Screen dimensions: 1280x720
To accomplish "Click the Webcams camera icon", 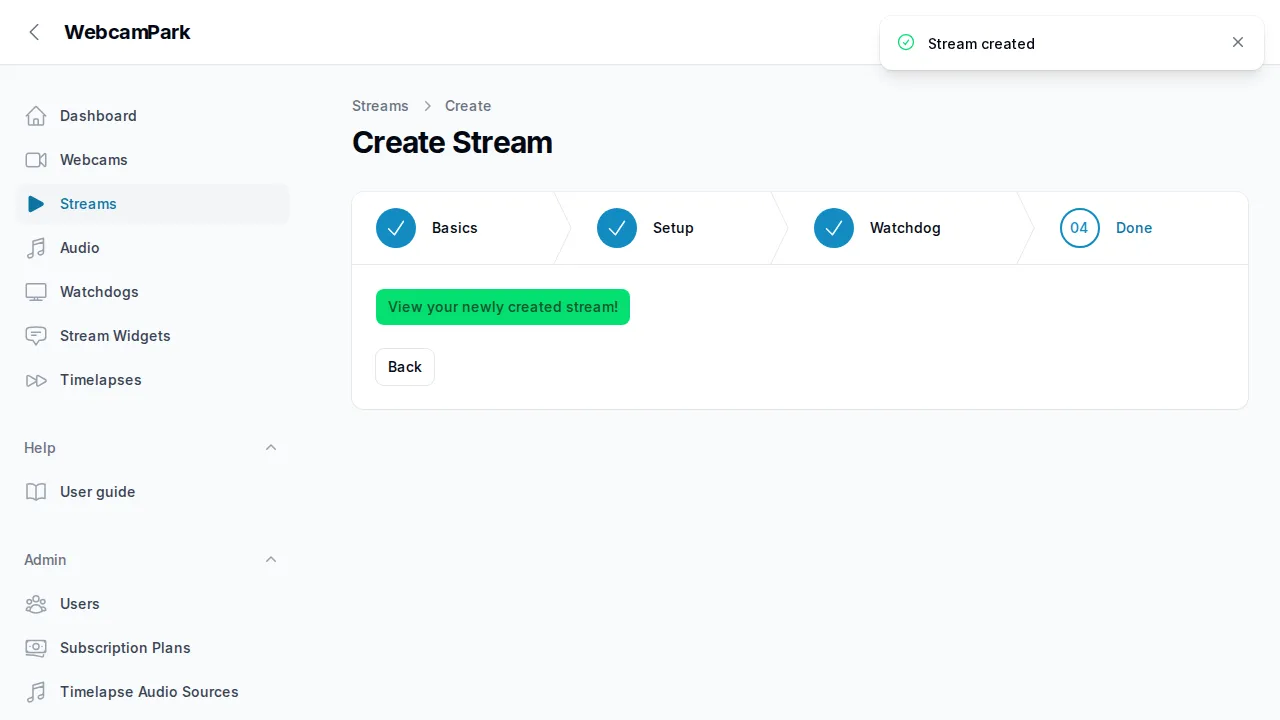I will 36,160.
